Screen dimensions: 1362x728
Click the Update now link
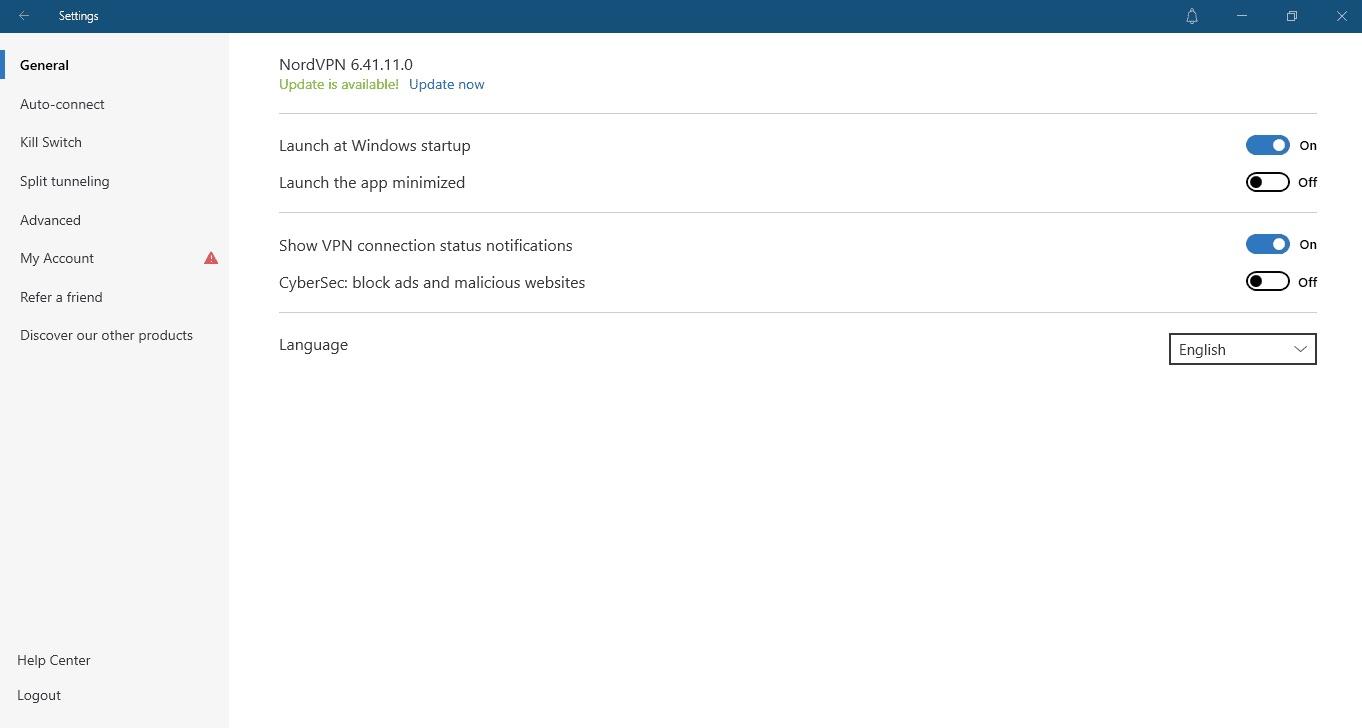446,84
